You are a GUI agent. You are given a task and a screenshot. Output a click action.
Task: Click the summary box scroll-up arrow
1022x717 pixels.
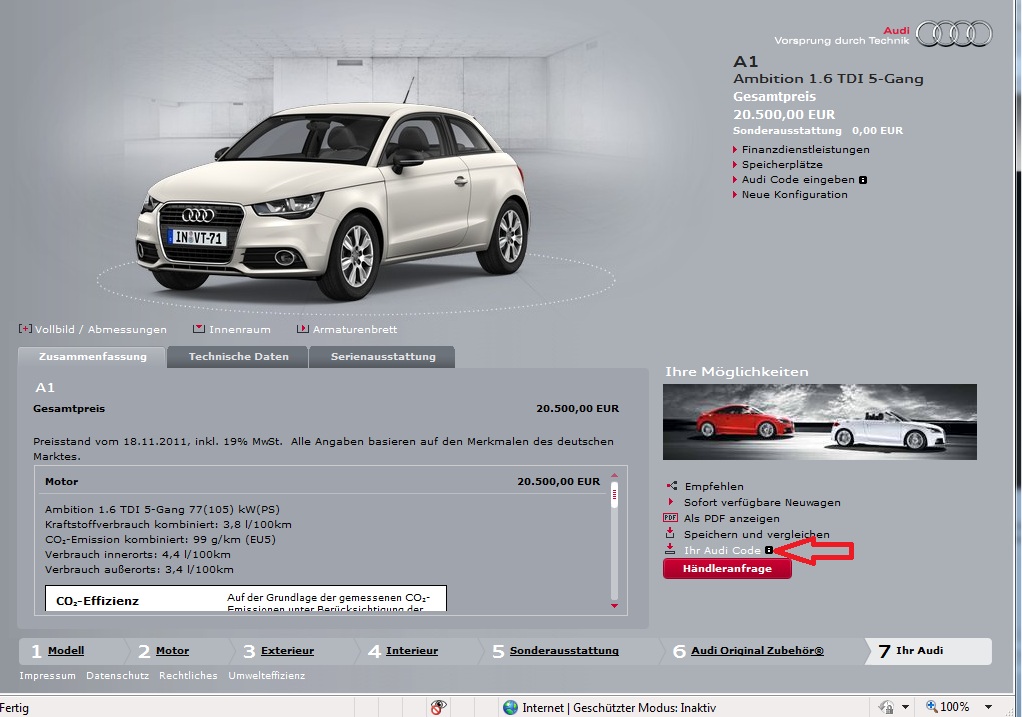pyautogui.click(x=614, y=475)
